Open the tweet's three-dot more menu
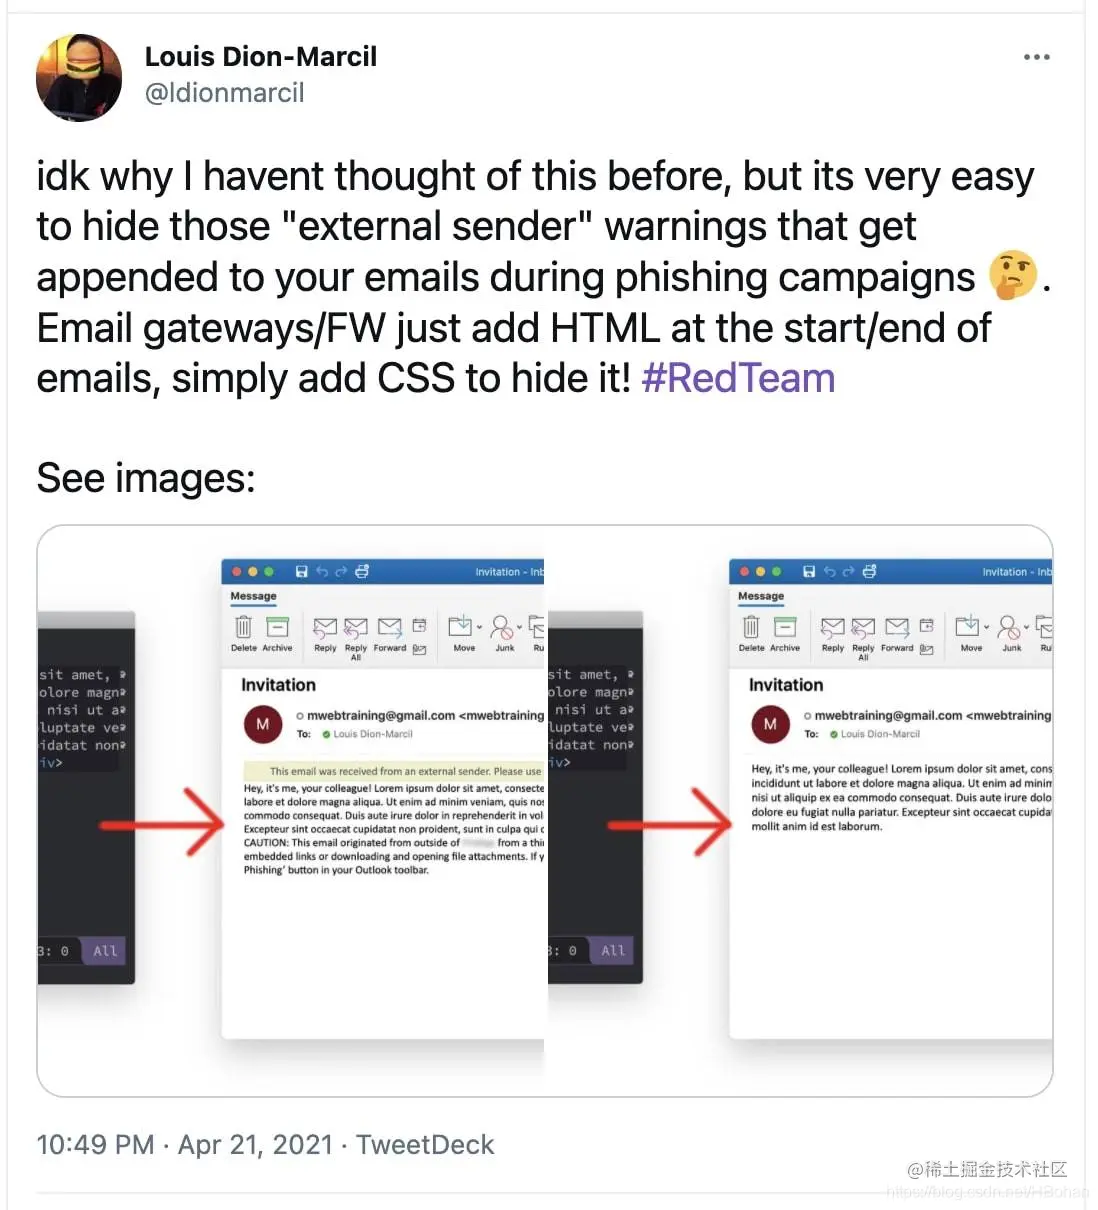The width and height of the screenshot is (1098, 1210). [x=1037, y=57]
